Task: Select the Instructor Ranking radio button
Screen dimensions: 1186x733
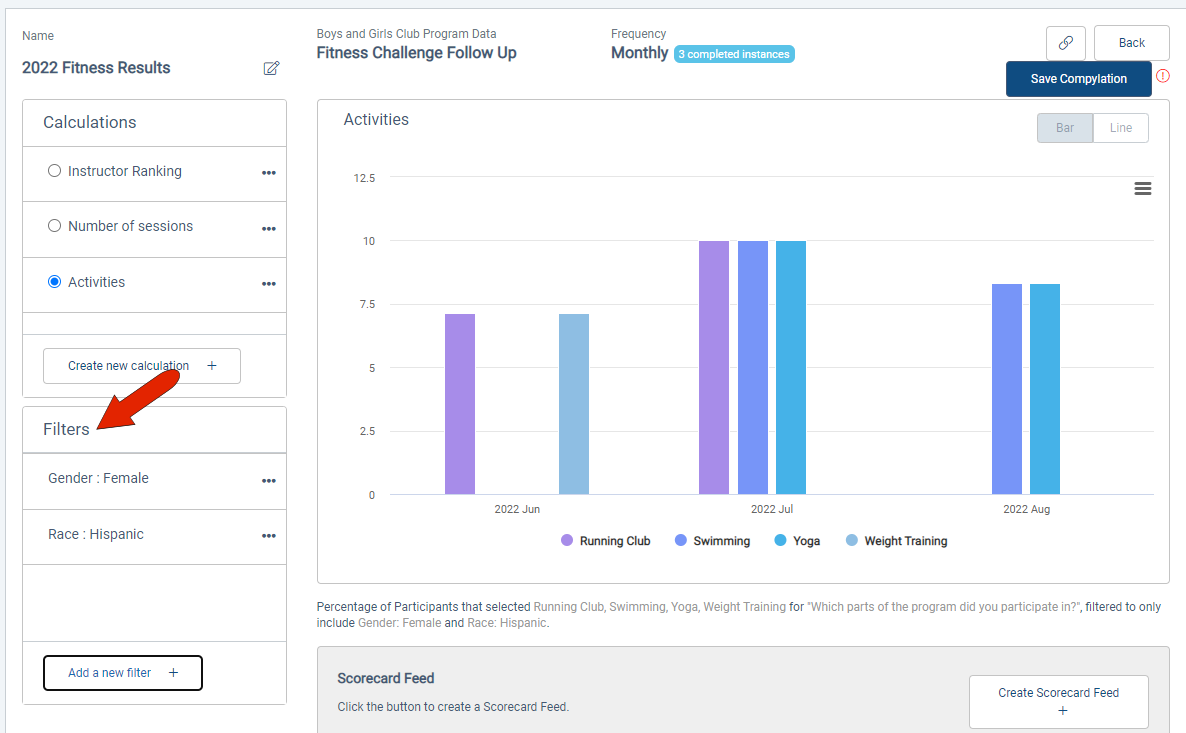Action: (x=54, y=171)
